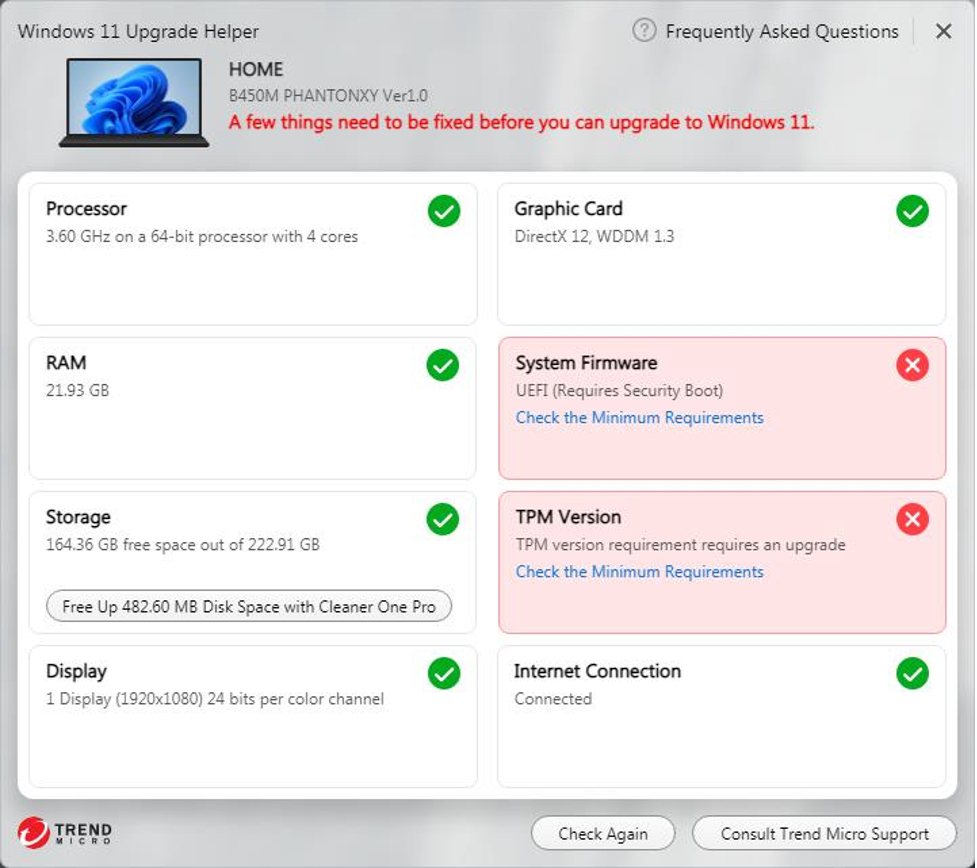Open Frequently Asked Questions

pyautogui.click(x=782, y=32)
